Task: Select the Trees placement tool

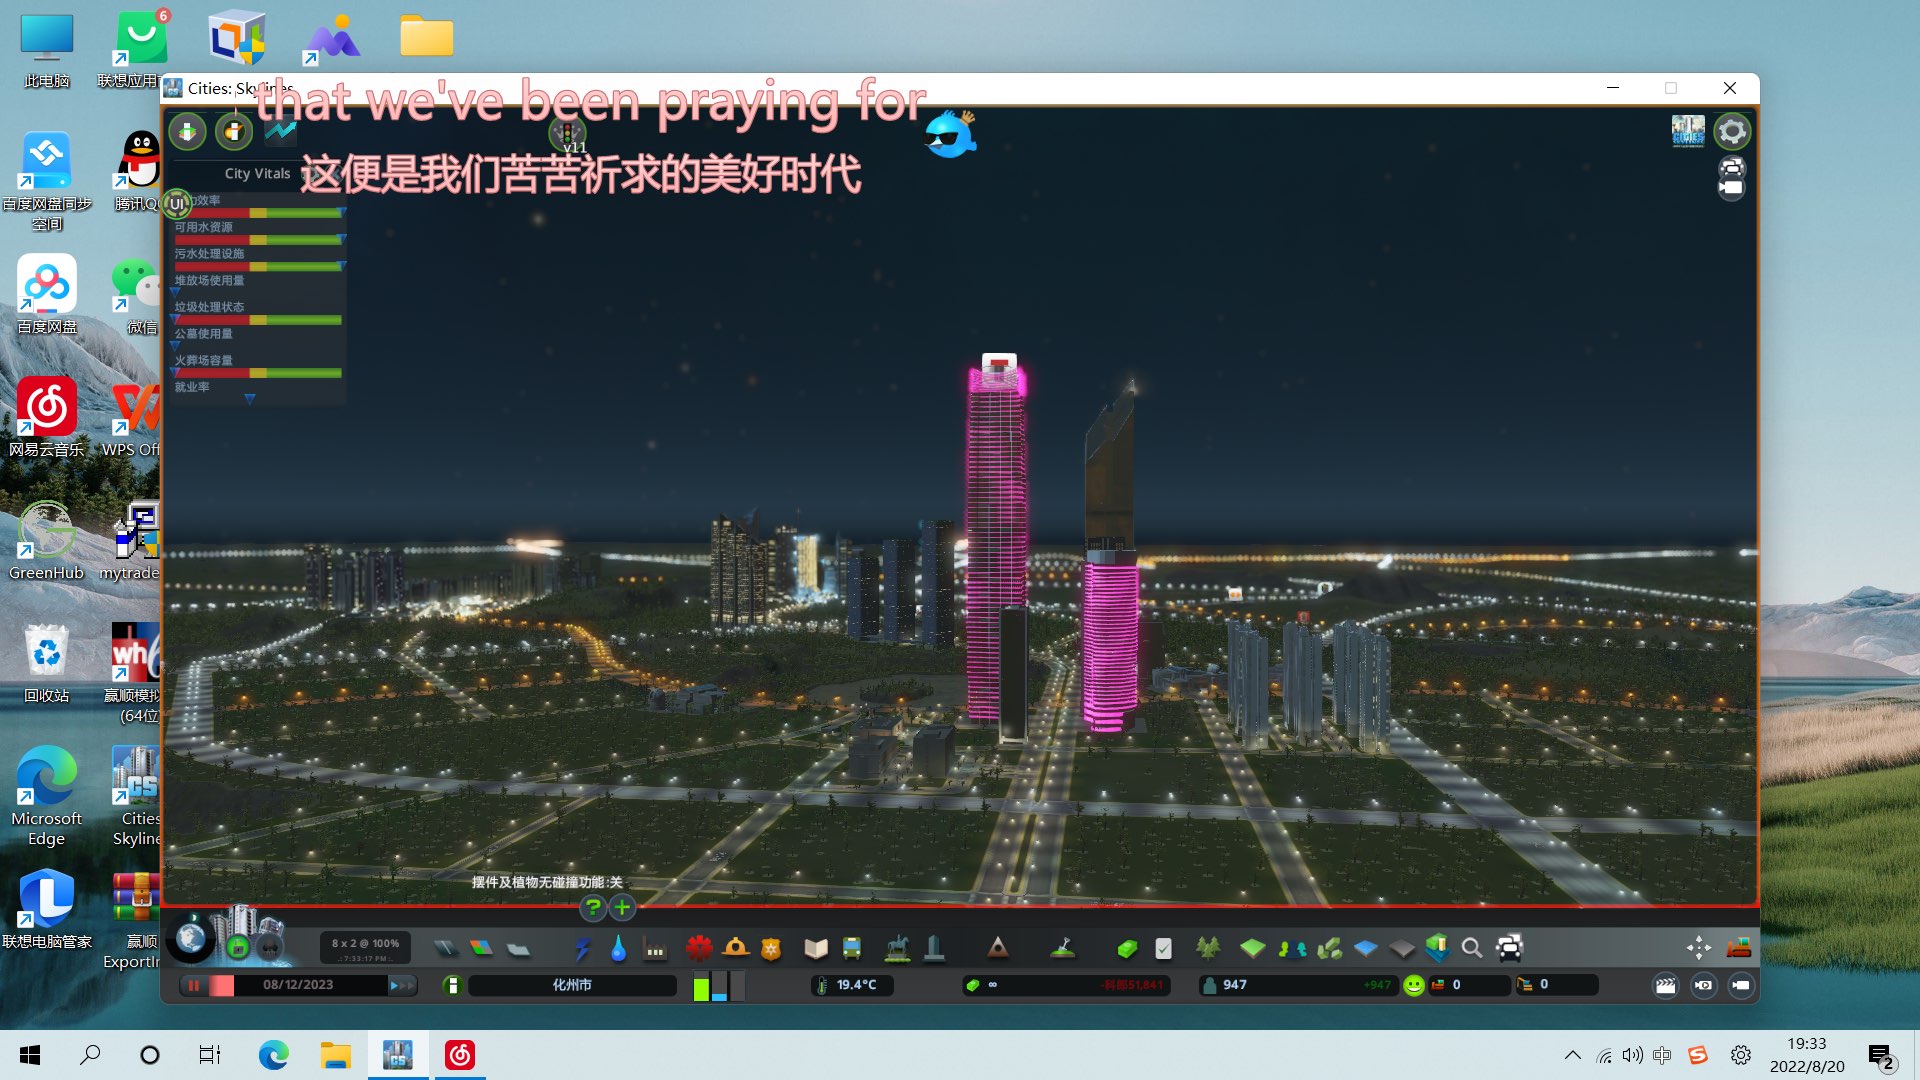Action: click(x=1208, y=948)
